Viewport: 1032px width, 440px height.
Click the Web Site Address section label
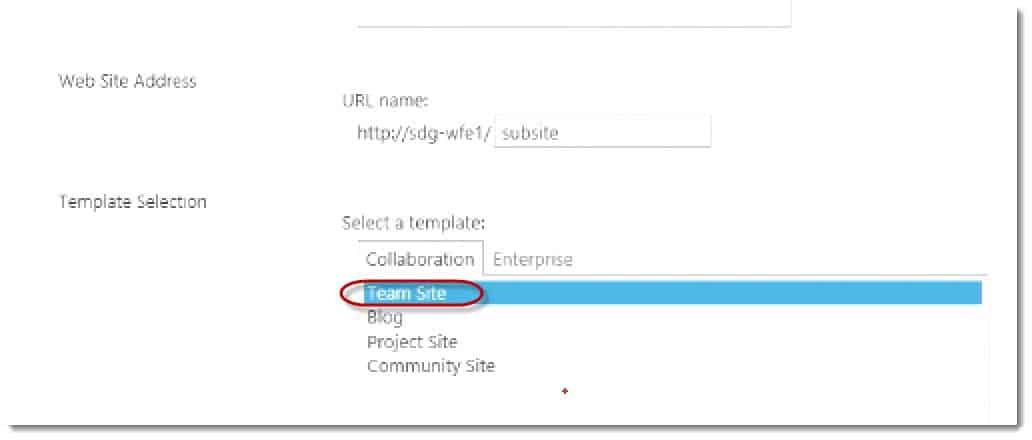click(128, 82)
